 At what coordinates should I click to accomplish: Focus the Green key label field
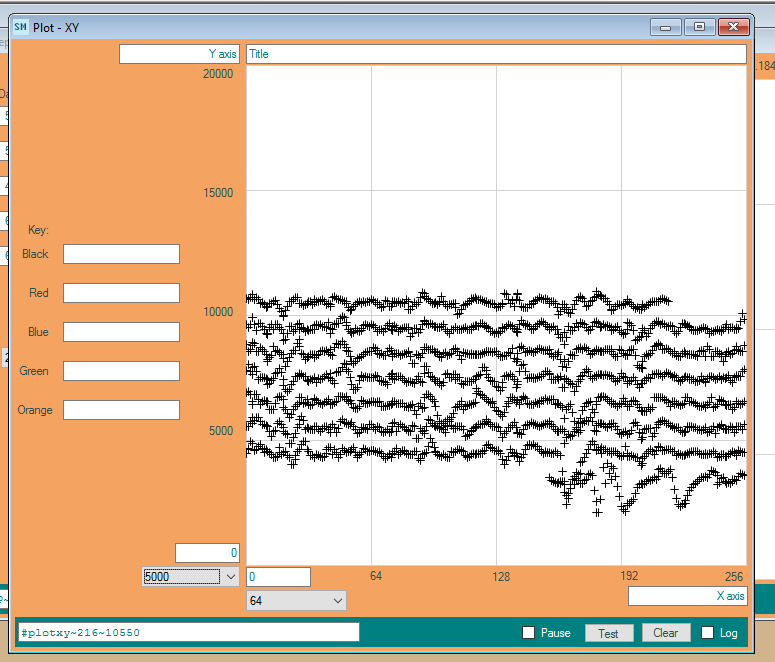pyautogui.click(x=121, y=371)
